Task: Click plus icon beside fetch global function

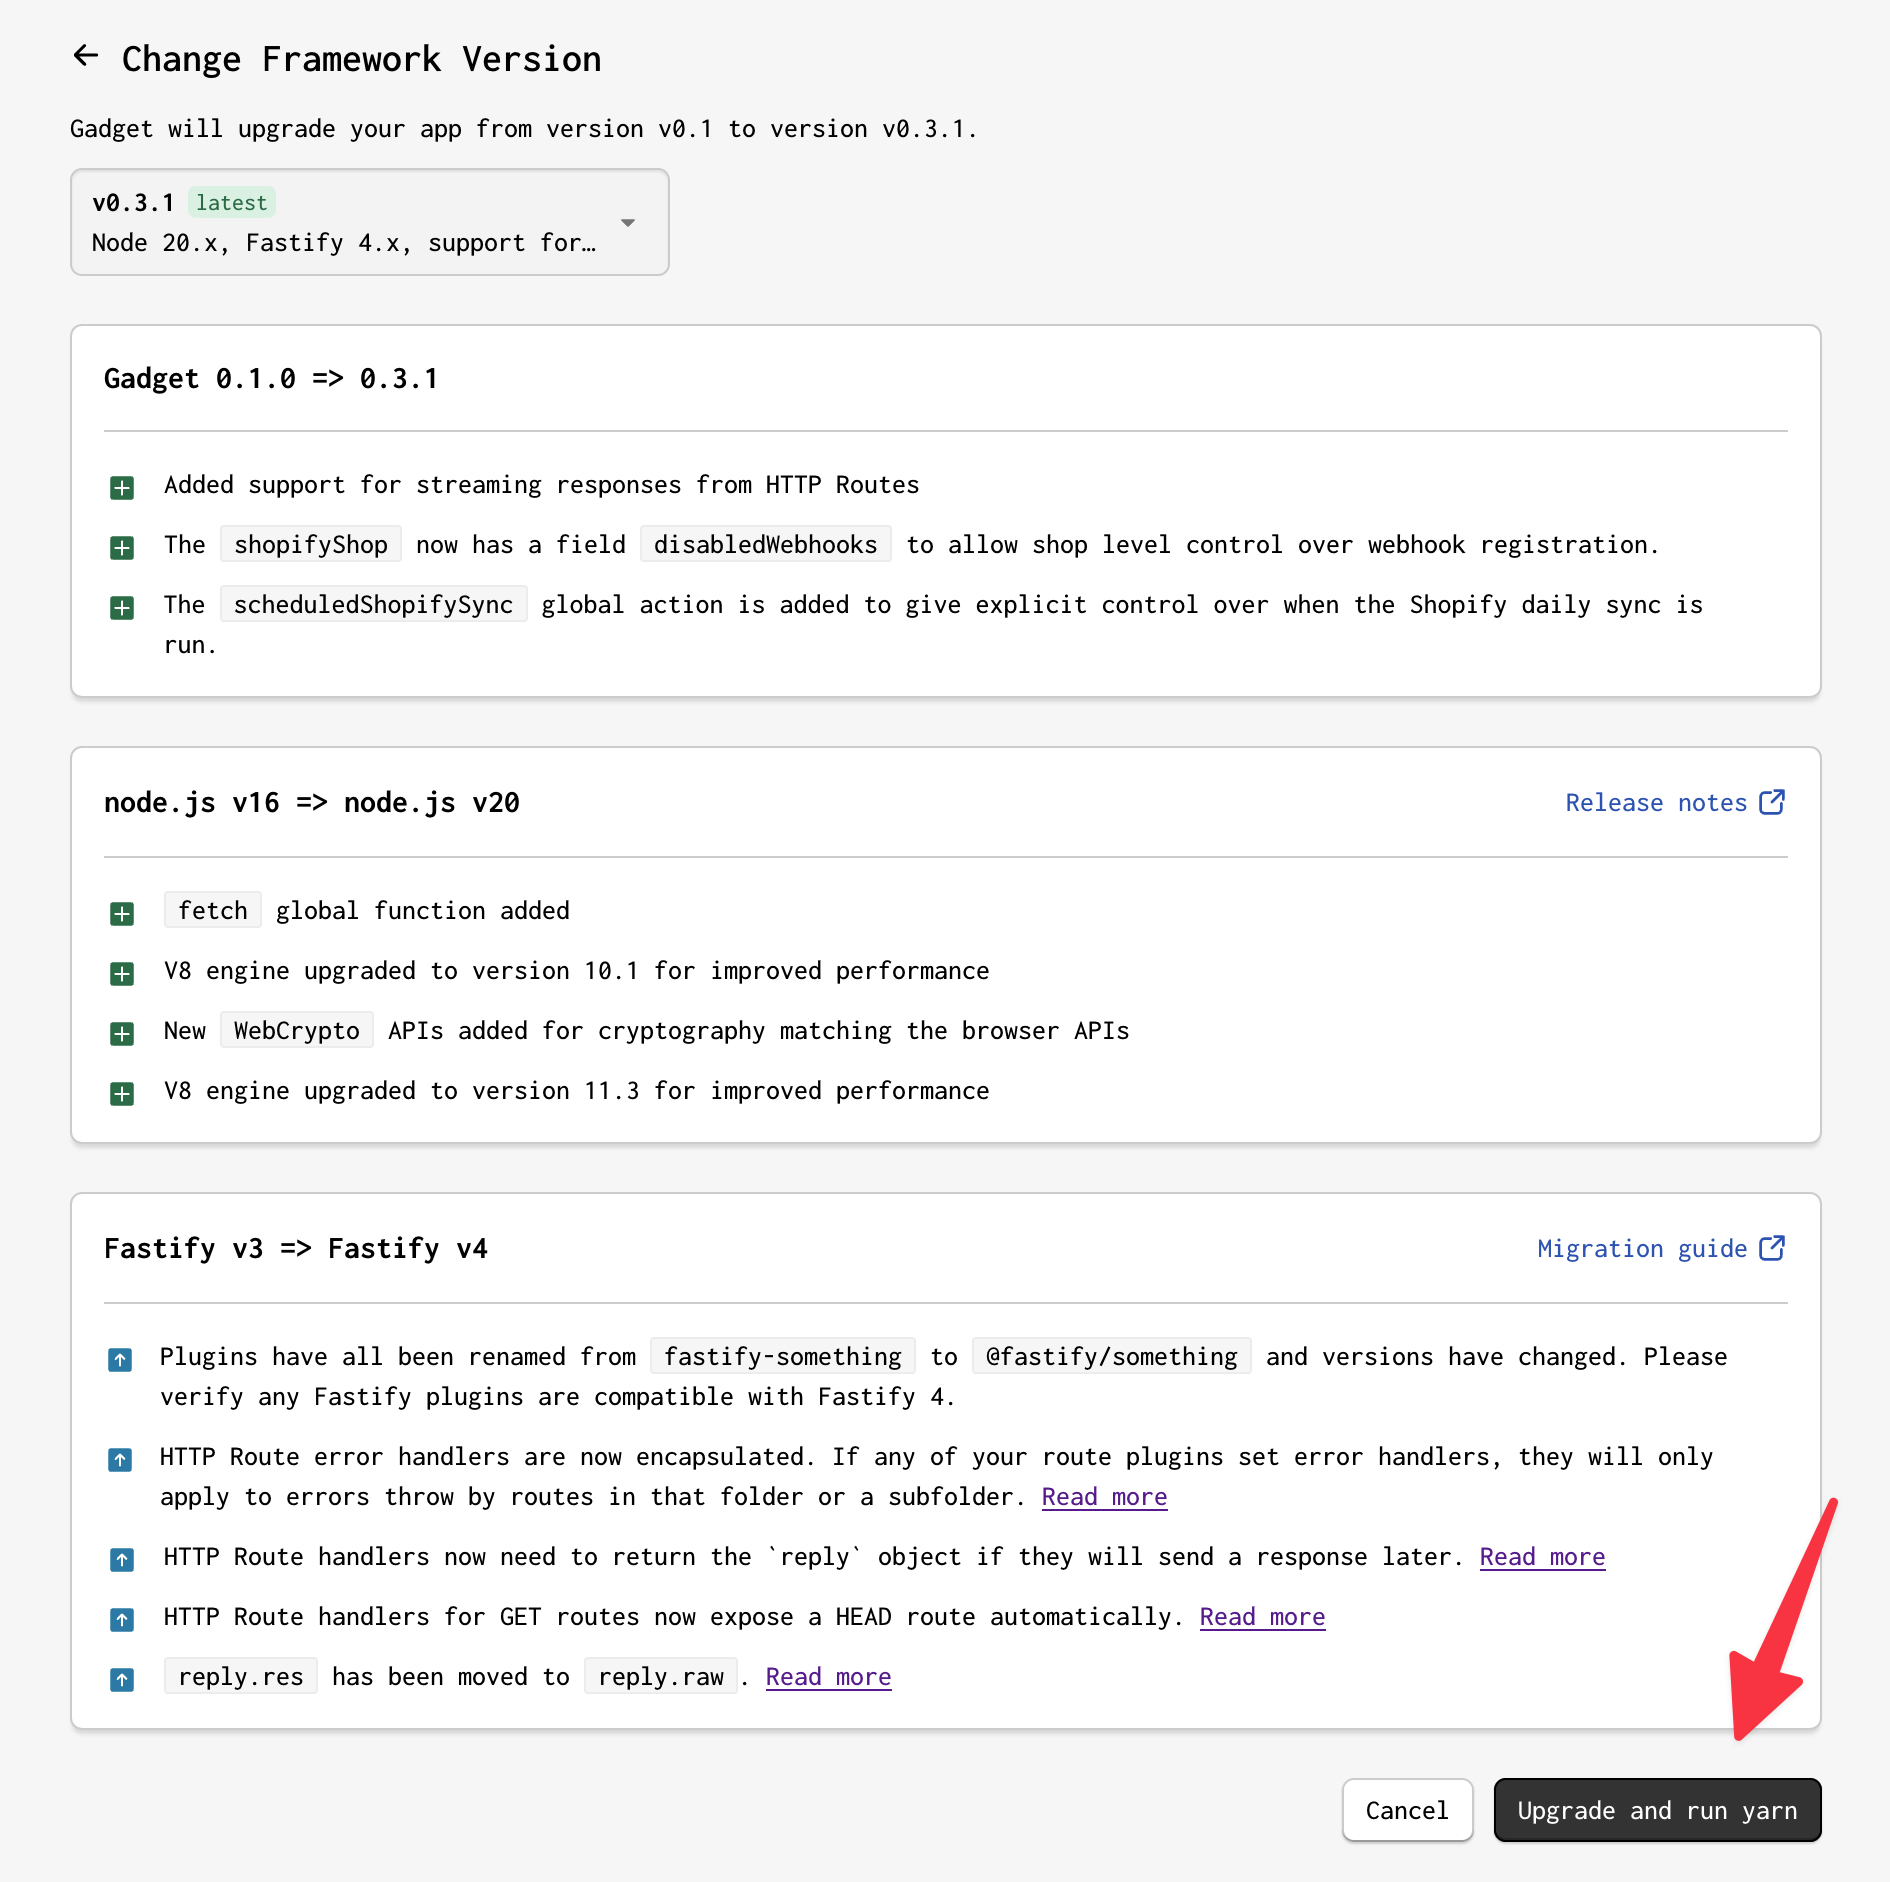Action: click(122, 913)
